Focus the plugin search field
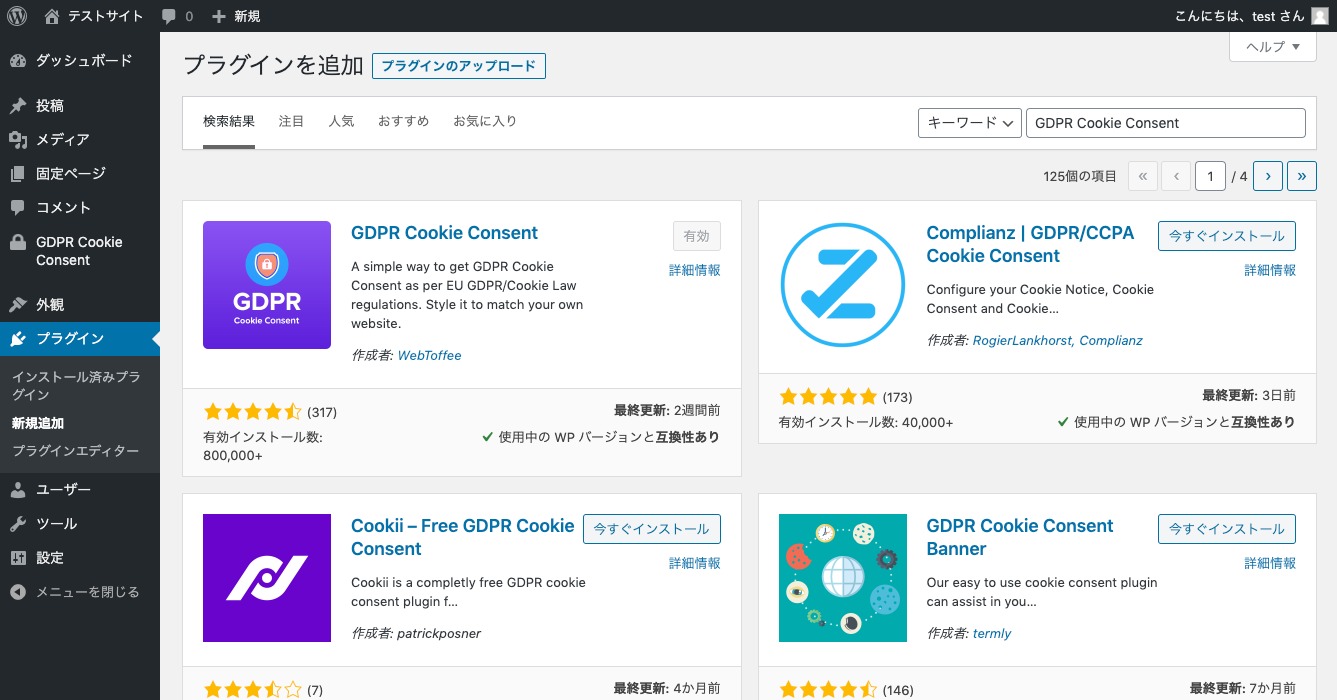 click(1166, 123)
